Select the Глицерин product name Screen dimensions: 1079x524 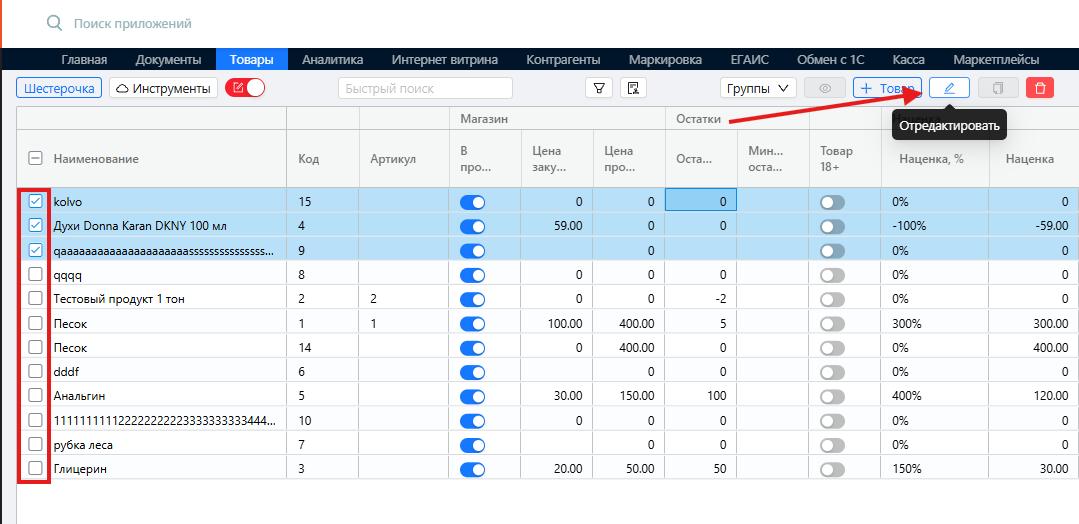81,469
